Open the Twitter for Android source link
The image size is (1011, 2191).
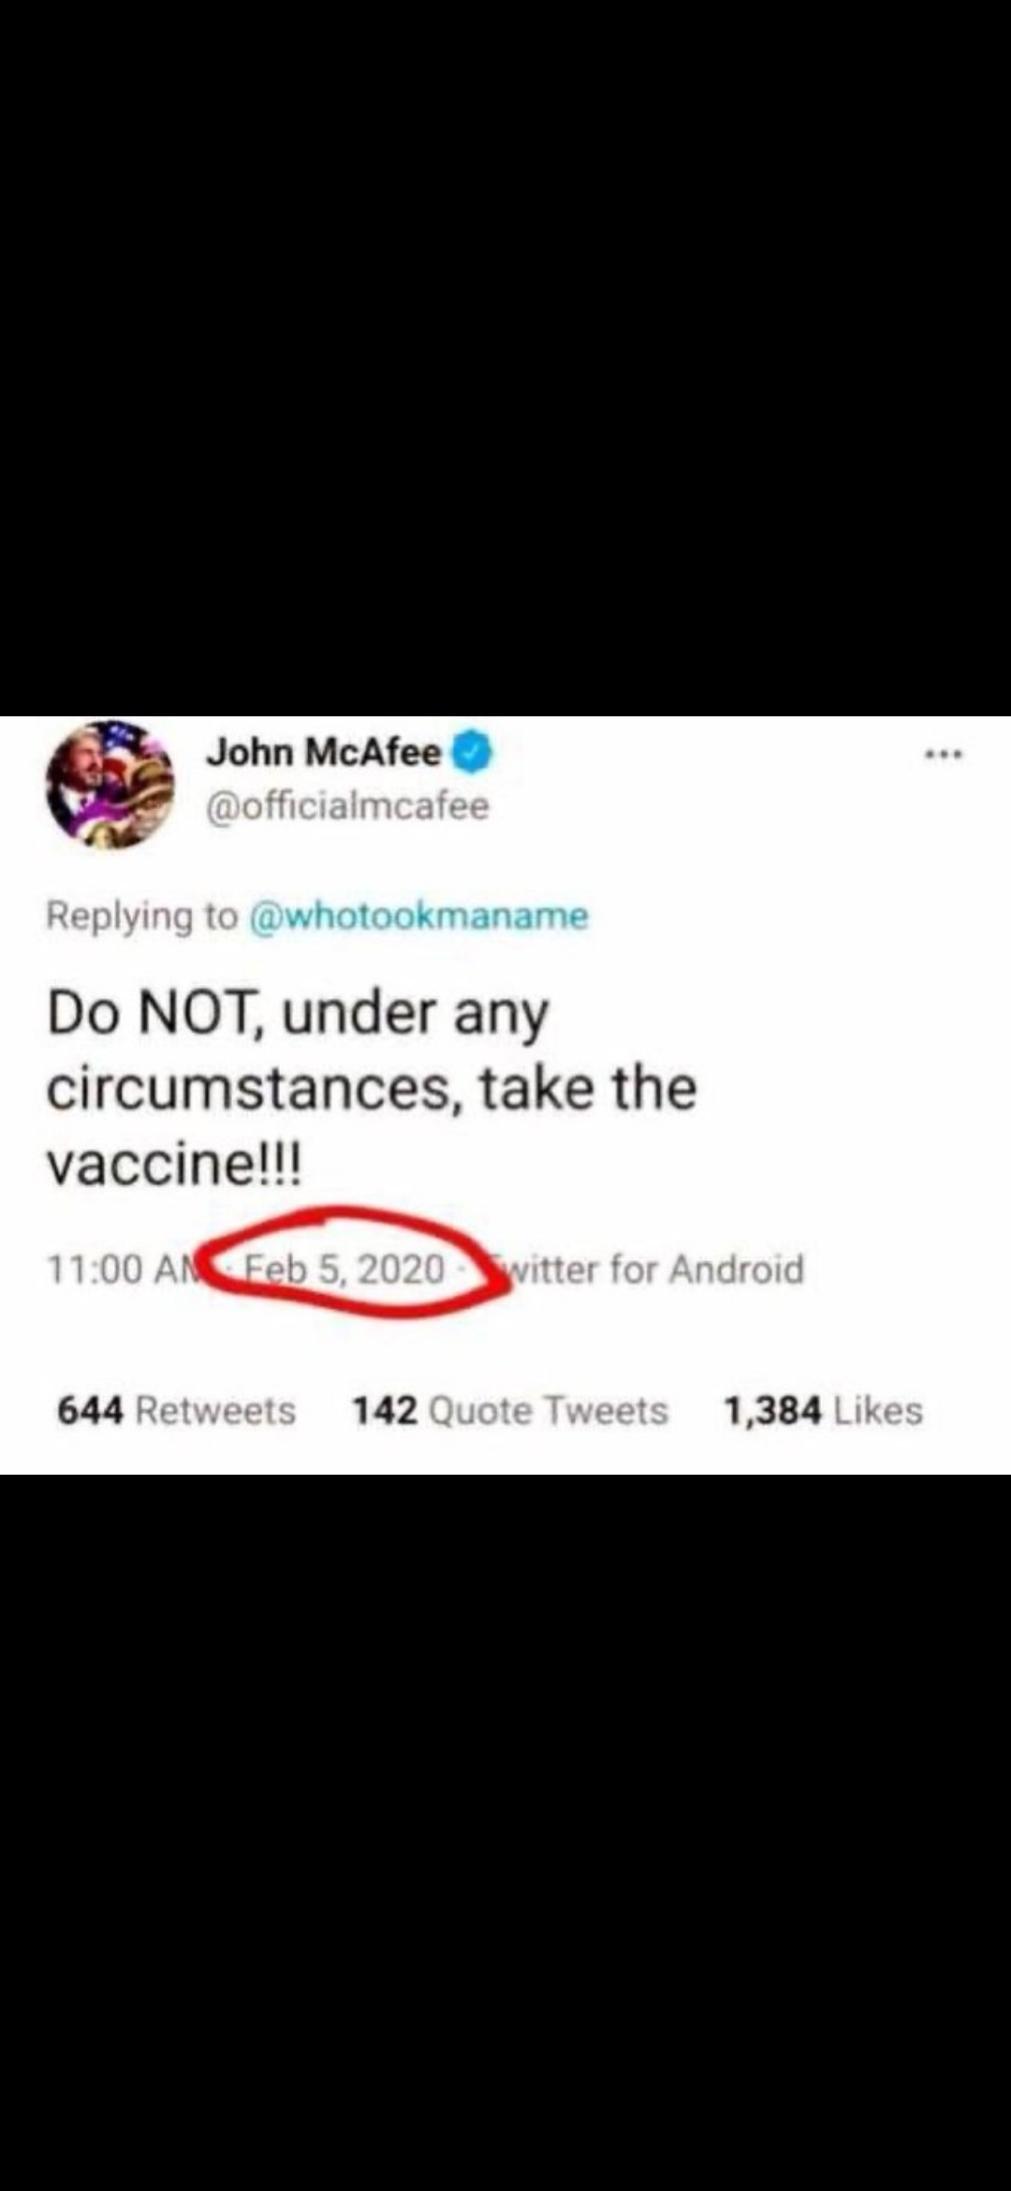pyautogui.click(x=655, y=1269)
